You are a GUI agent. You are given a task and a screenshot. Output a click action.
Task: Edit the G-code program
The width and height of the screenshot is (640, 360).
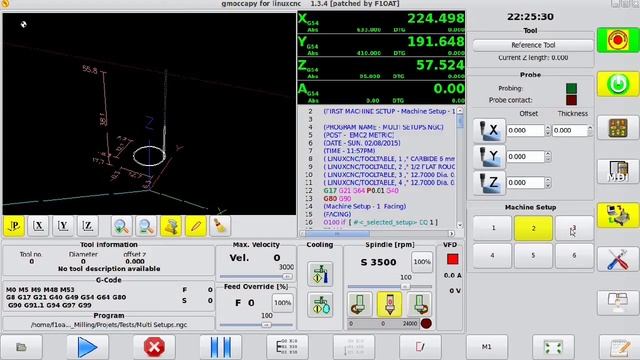620,347
